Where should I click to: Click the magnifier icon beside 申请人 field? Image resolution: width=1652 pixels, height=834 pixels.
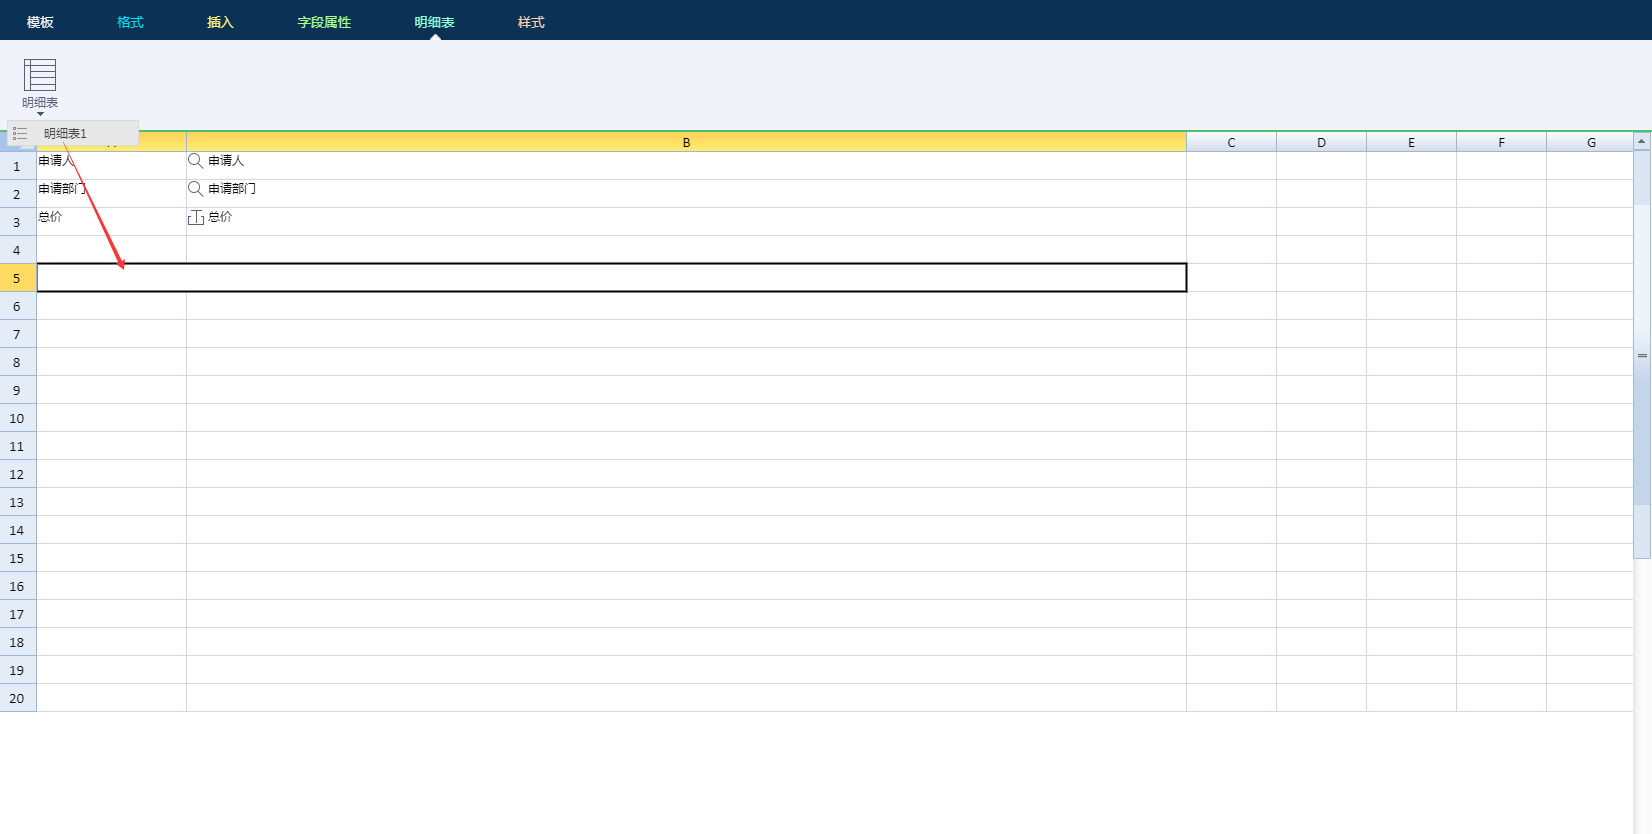pyautogui.click(x=196, y=161)
